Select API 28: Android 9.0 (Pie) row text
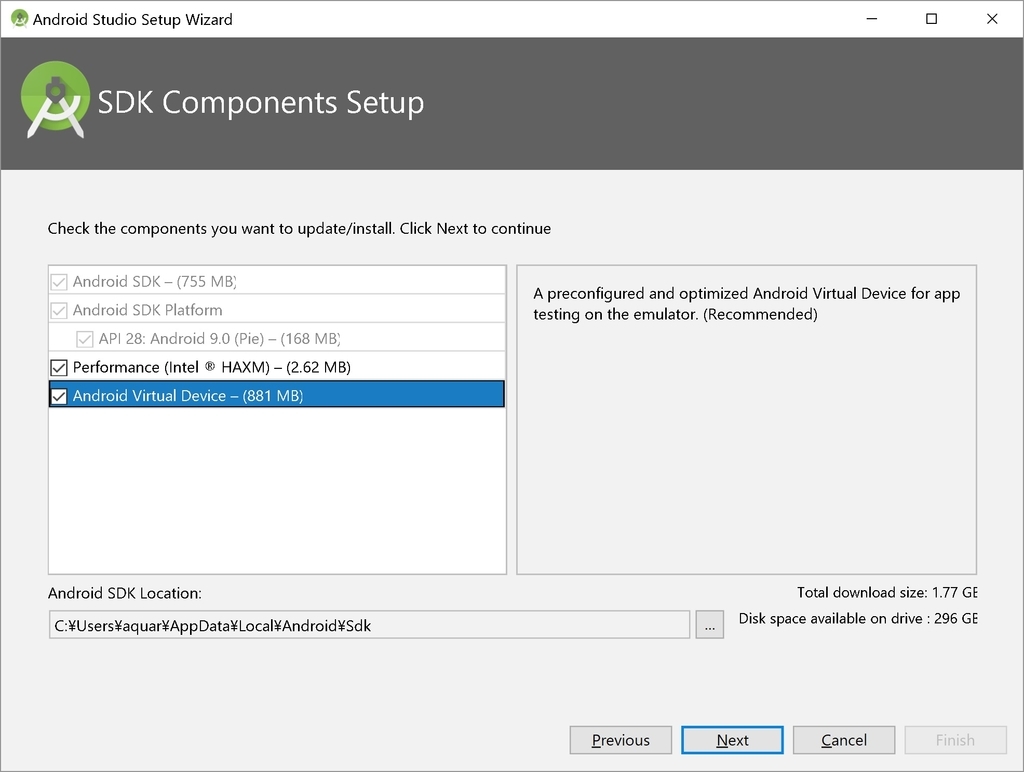The image size is (1024, 772). click(219, 339)
